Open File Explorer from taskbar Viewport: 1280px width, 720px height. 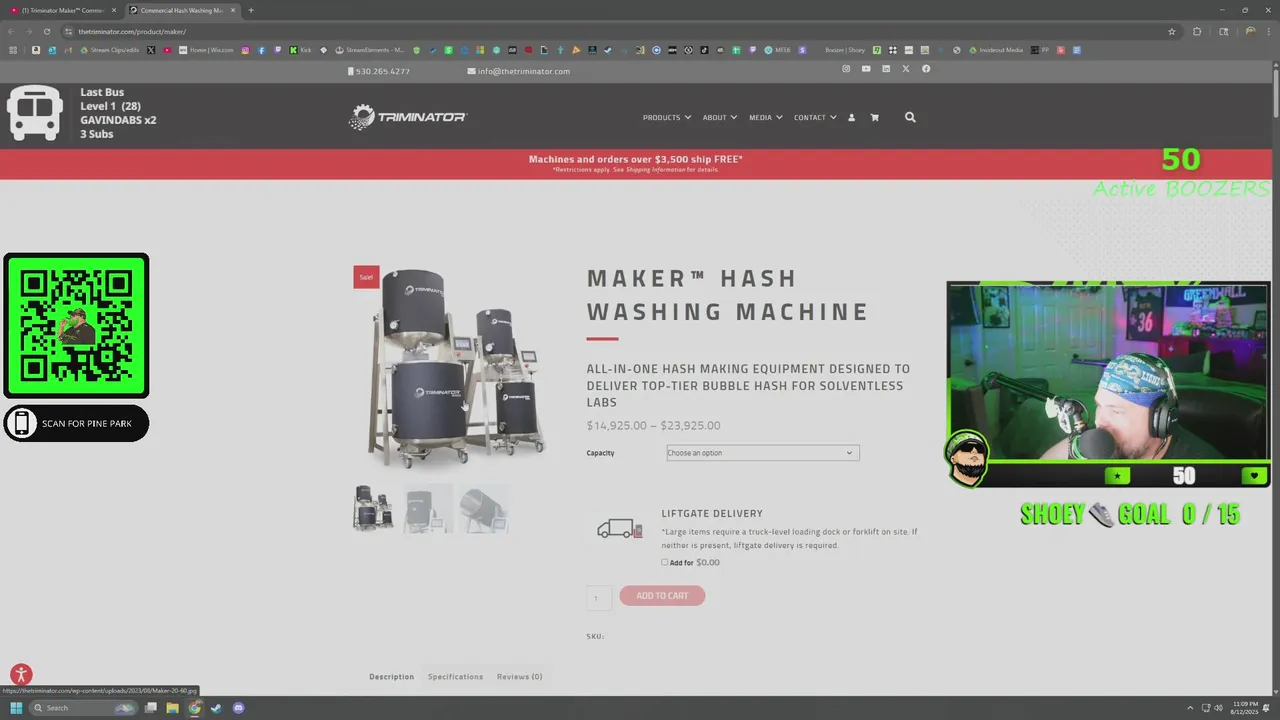172,708
